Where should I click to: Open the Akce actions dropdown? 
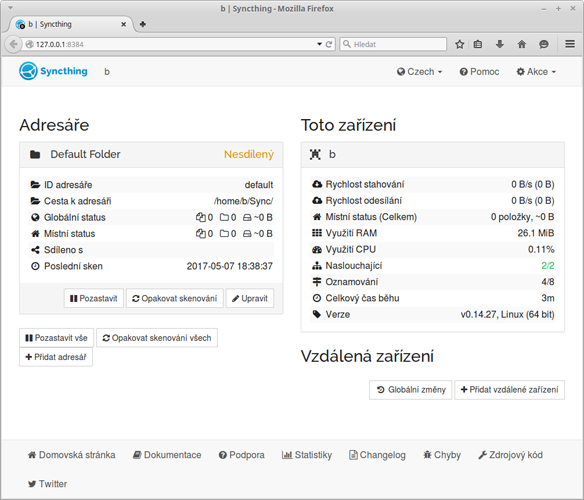click(x=536, y=72)
